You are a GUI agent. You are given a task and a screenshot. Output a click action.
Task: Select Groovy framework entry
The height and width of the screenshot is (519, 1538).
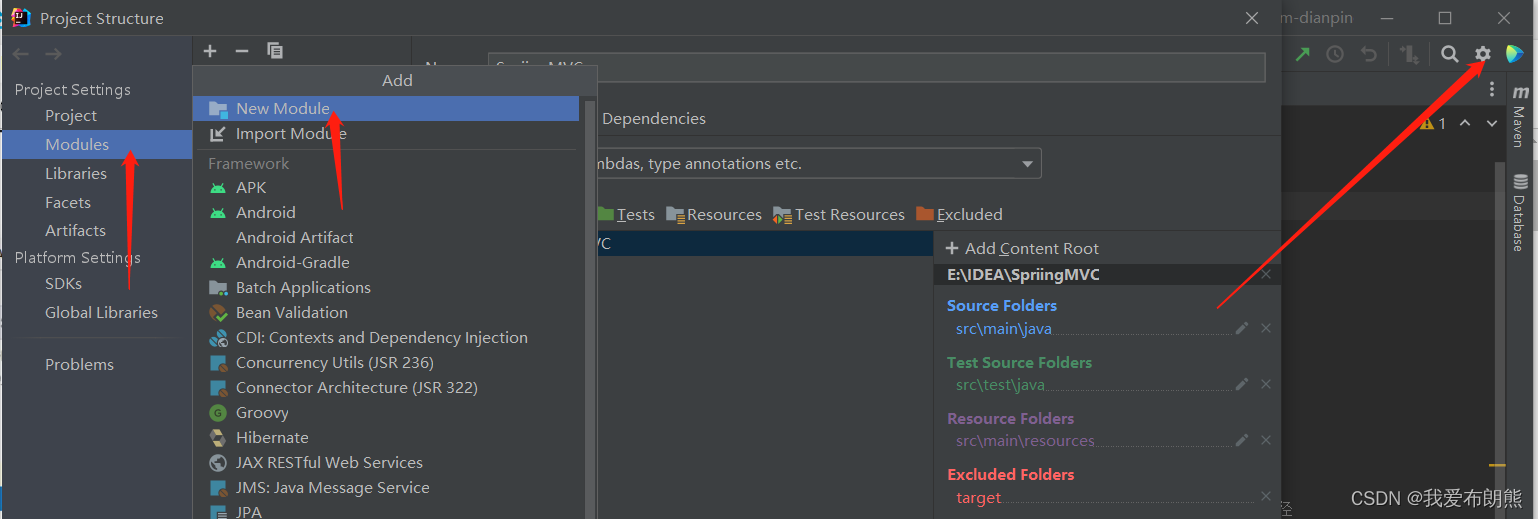(x=386, y=412)
